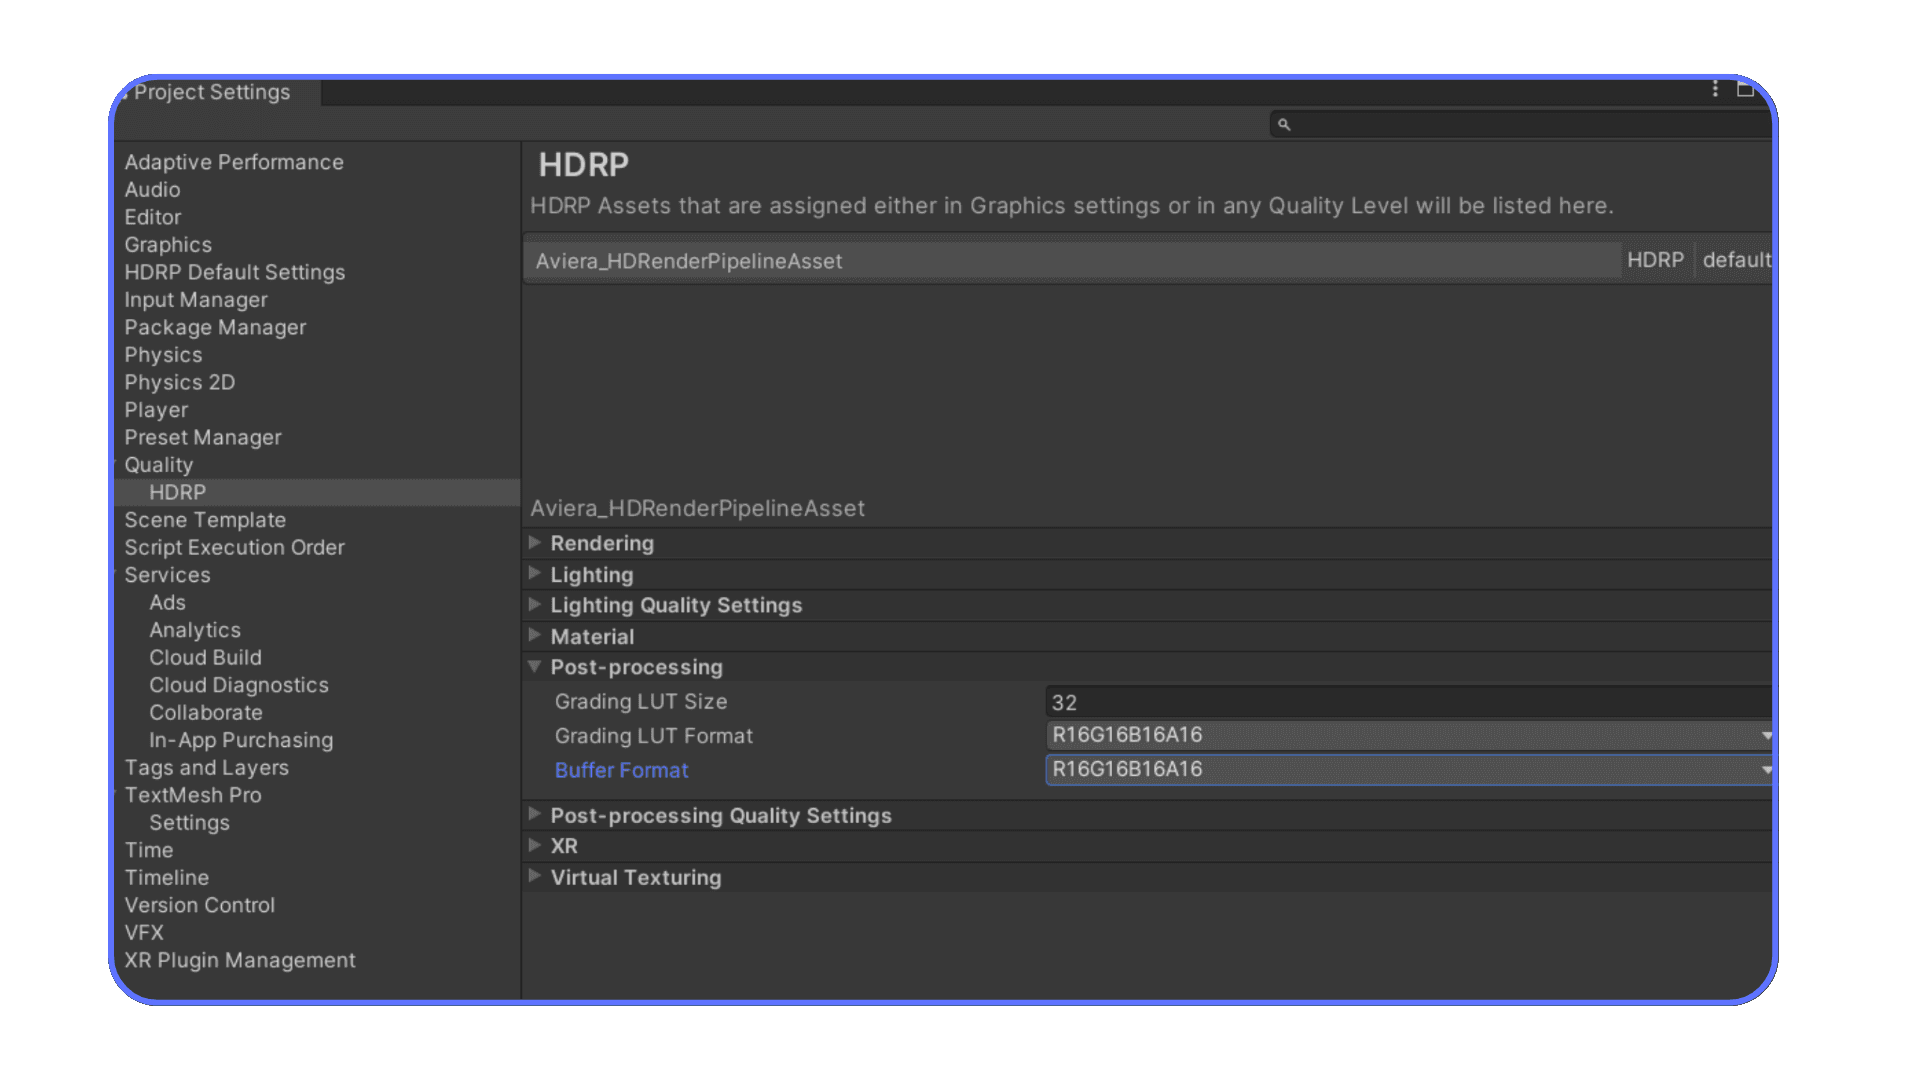Select Quality settings
Screen dimensions: 1920x1080
tap(159, 465)
